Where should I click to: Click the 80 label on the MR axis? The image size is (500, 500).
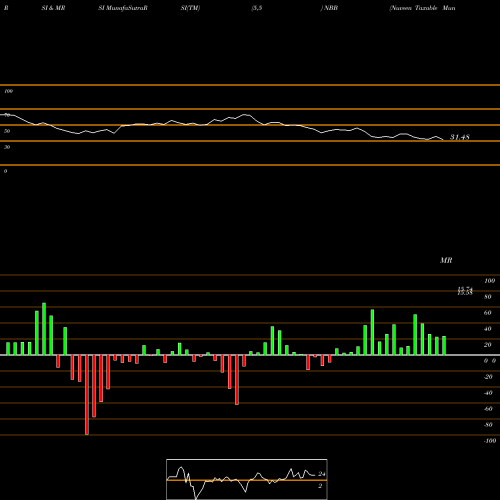488,297
